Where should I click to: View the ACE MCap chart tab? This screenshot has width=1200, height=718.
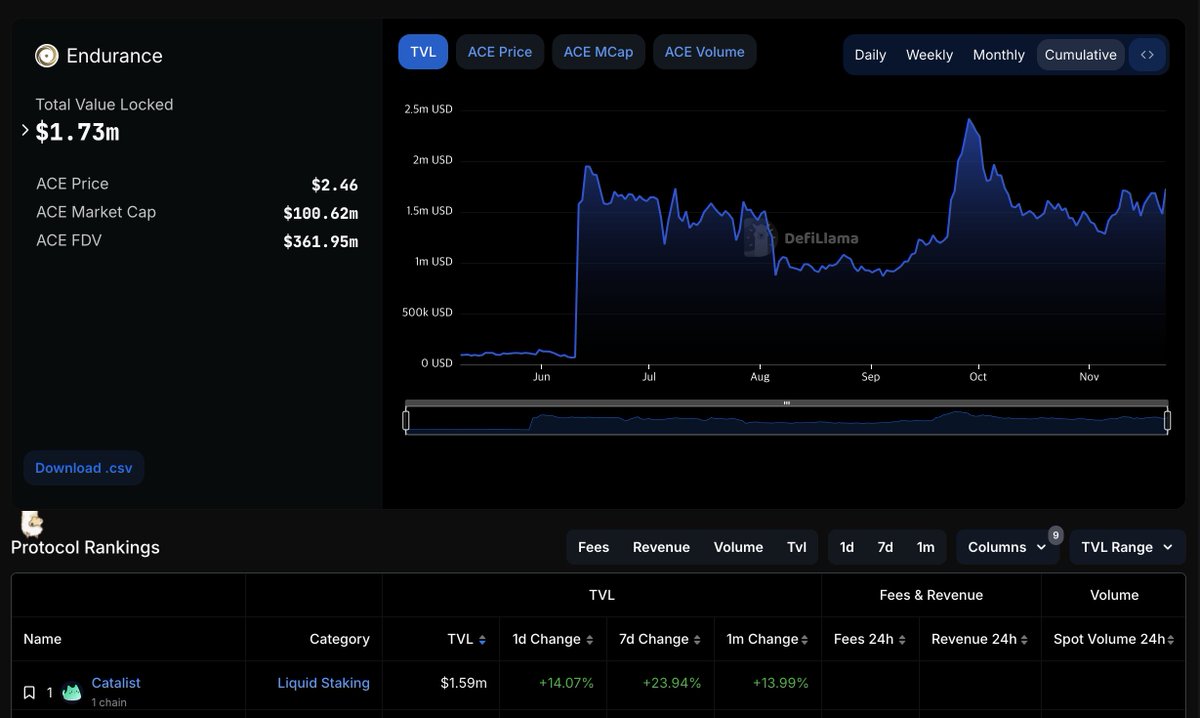pyautogui.click(x=598, y=51)
